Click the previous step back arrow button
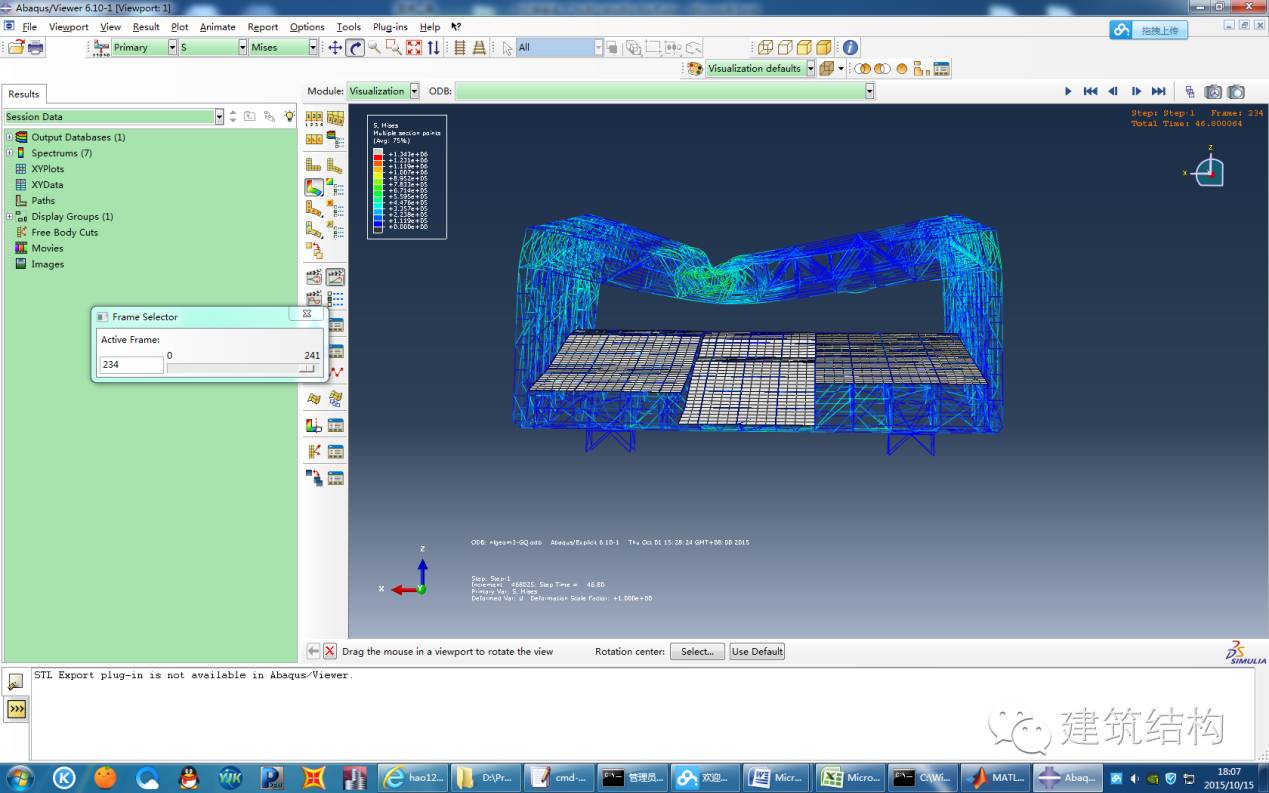 coord(313,651)
